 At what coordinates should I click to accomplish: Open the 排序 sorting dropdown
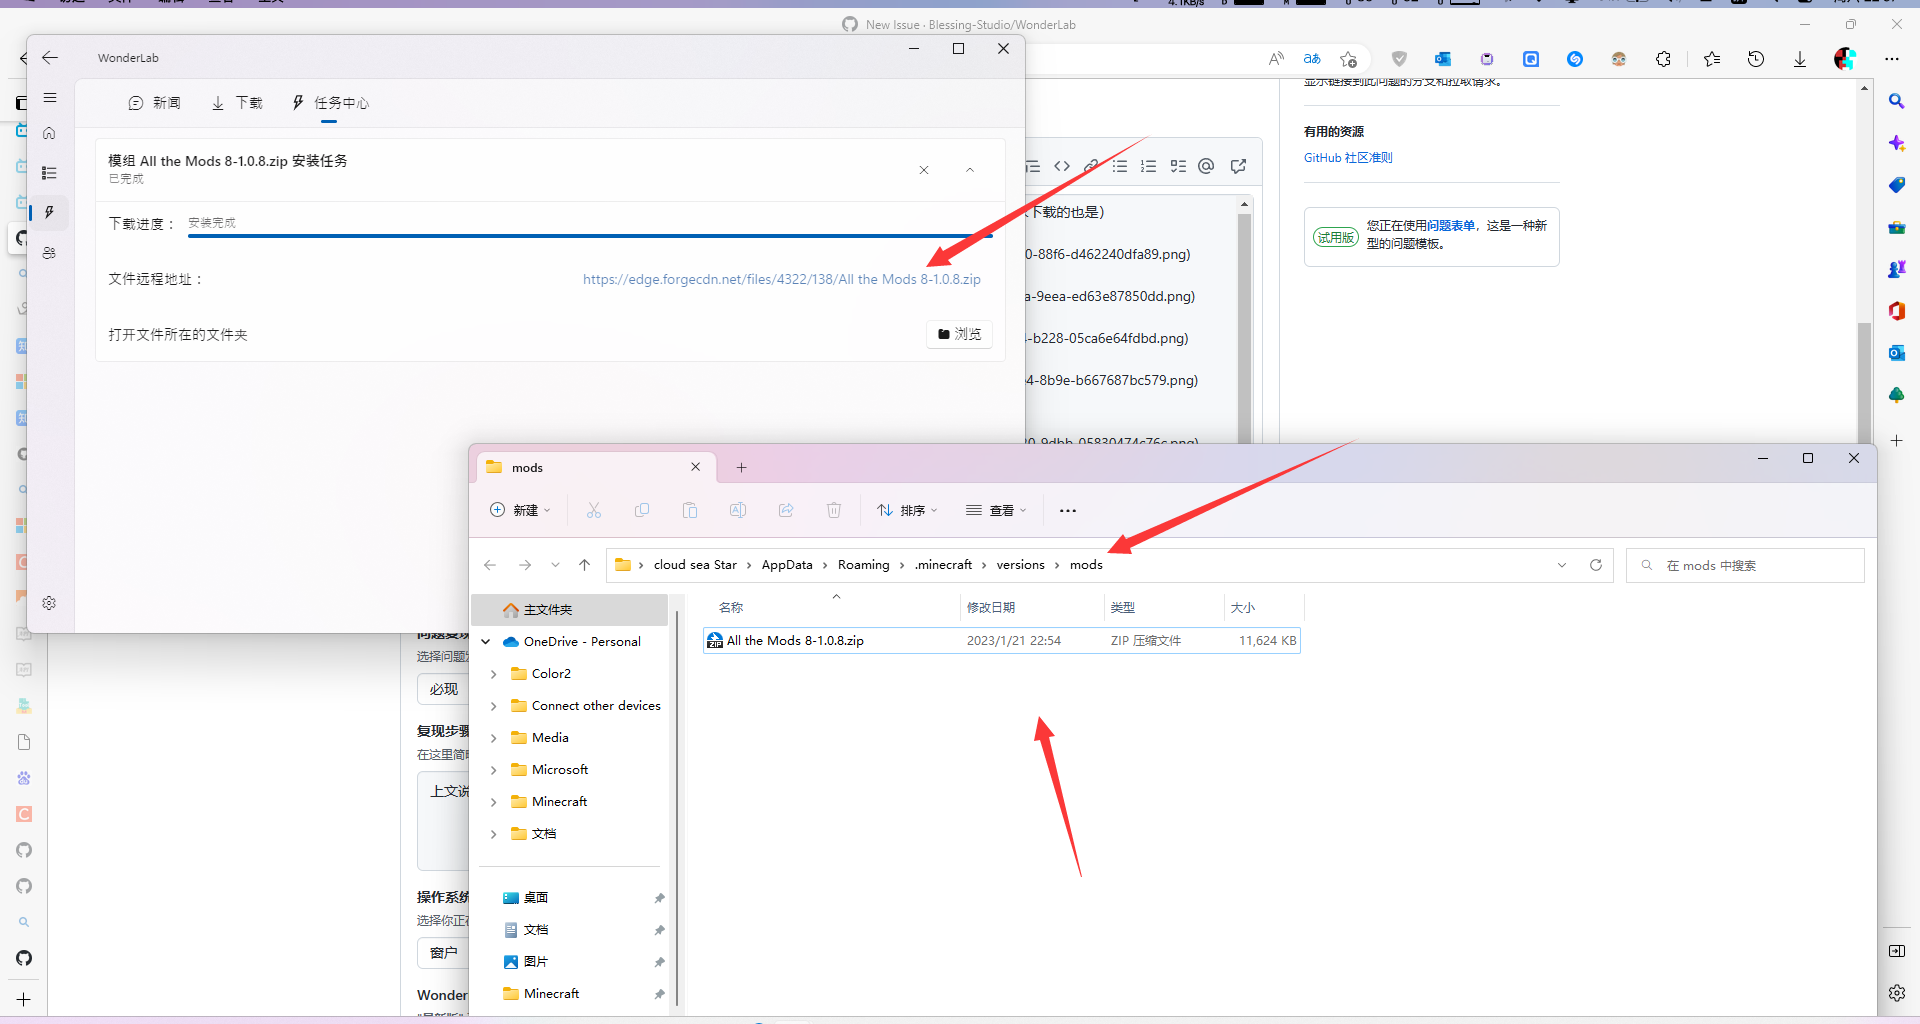[906, 510]
